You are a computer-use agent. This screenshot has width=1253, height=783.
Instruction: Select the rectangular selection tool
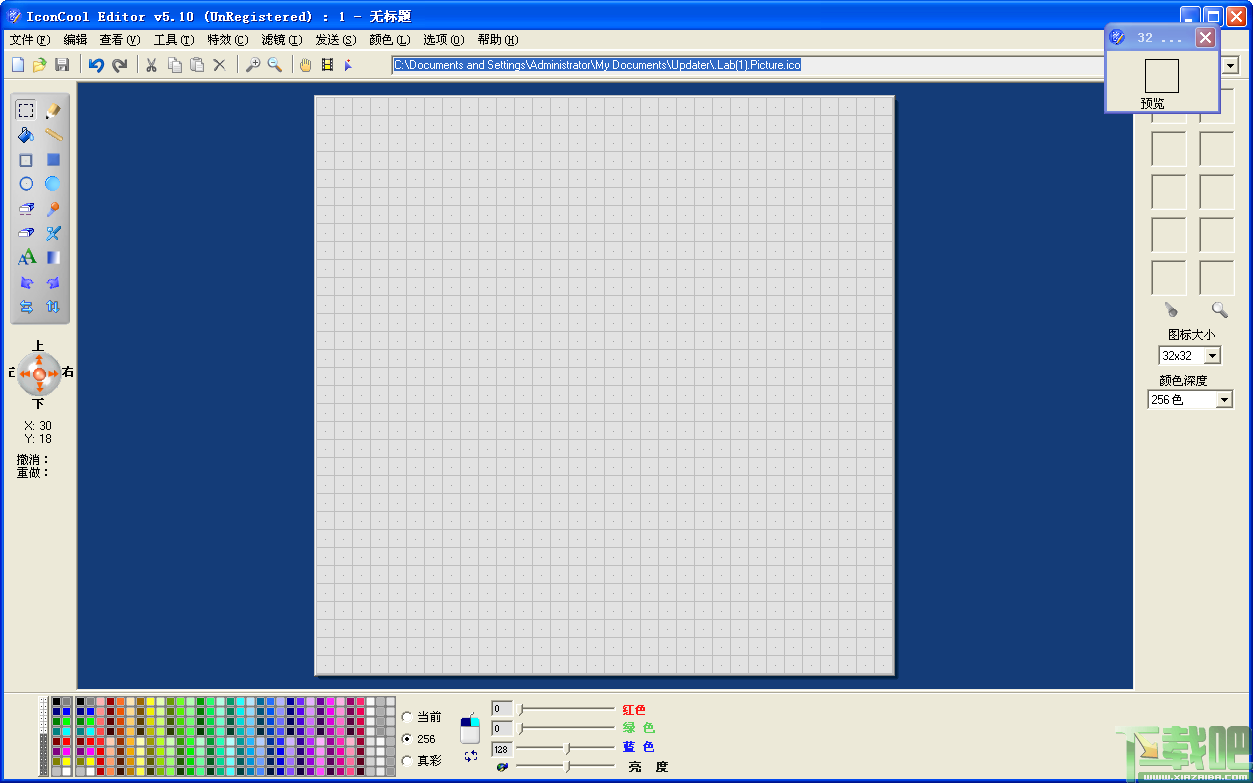[26, 110]
